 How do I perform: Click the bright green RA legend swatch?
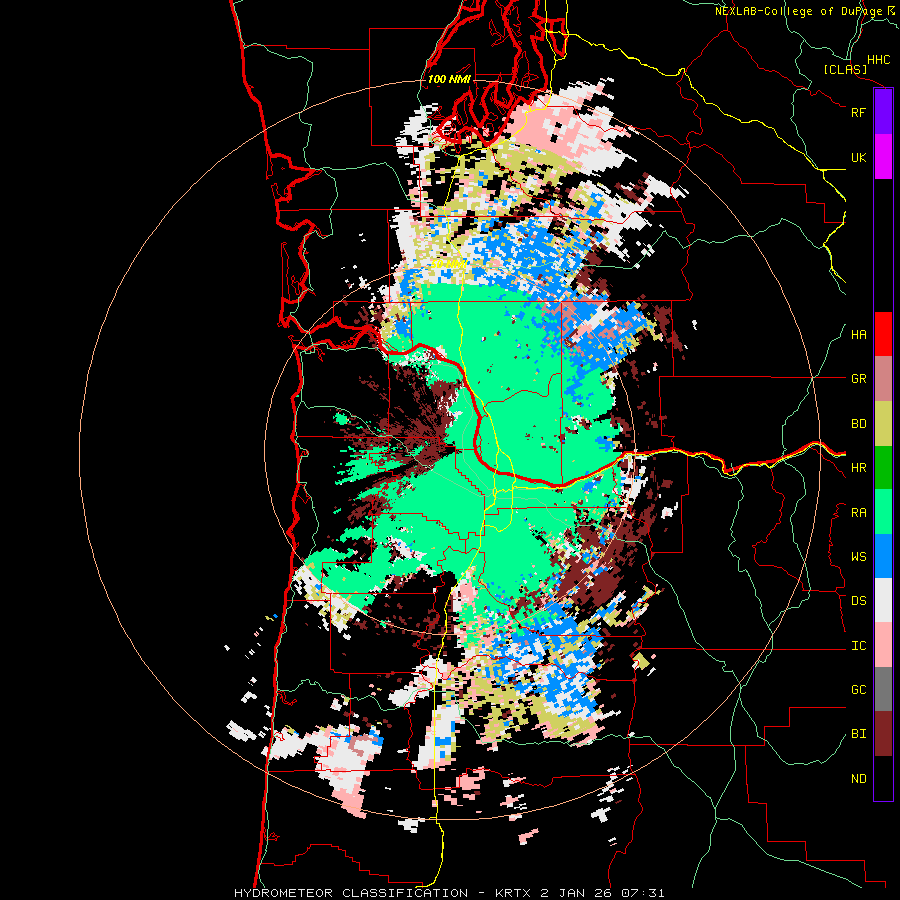point(883,512)
